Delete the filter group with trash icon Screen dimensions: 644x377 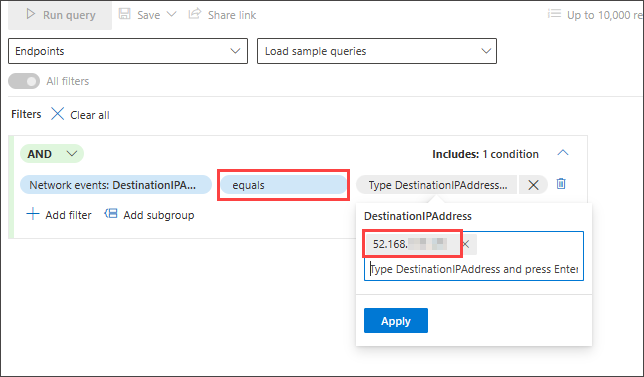(x=561, y=184)
